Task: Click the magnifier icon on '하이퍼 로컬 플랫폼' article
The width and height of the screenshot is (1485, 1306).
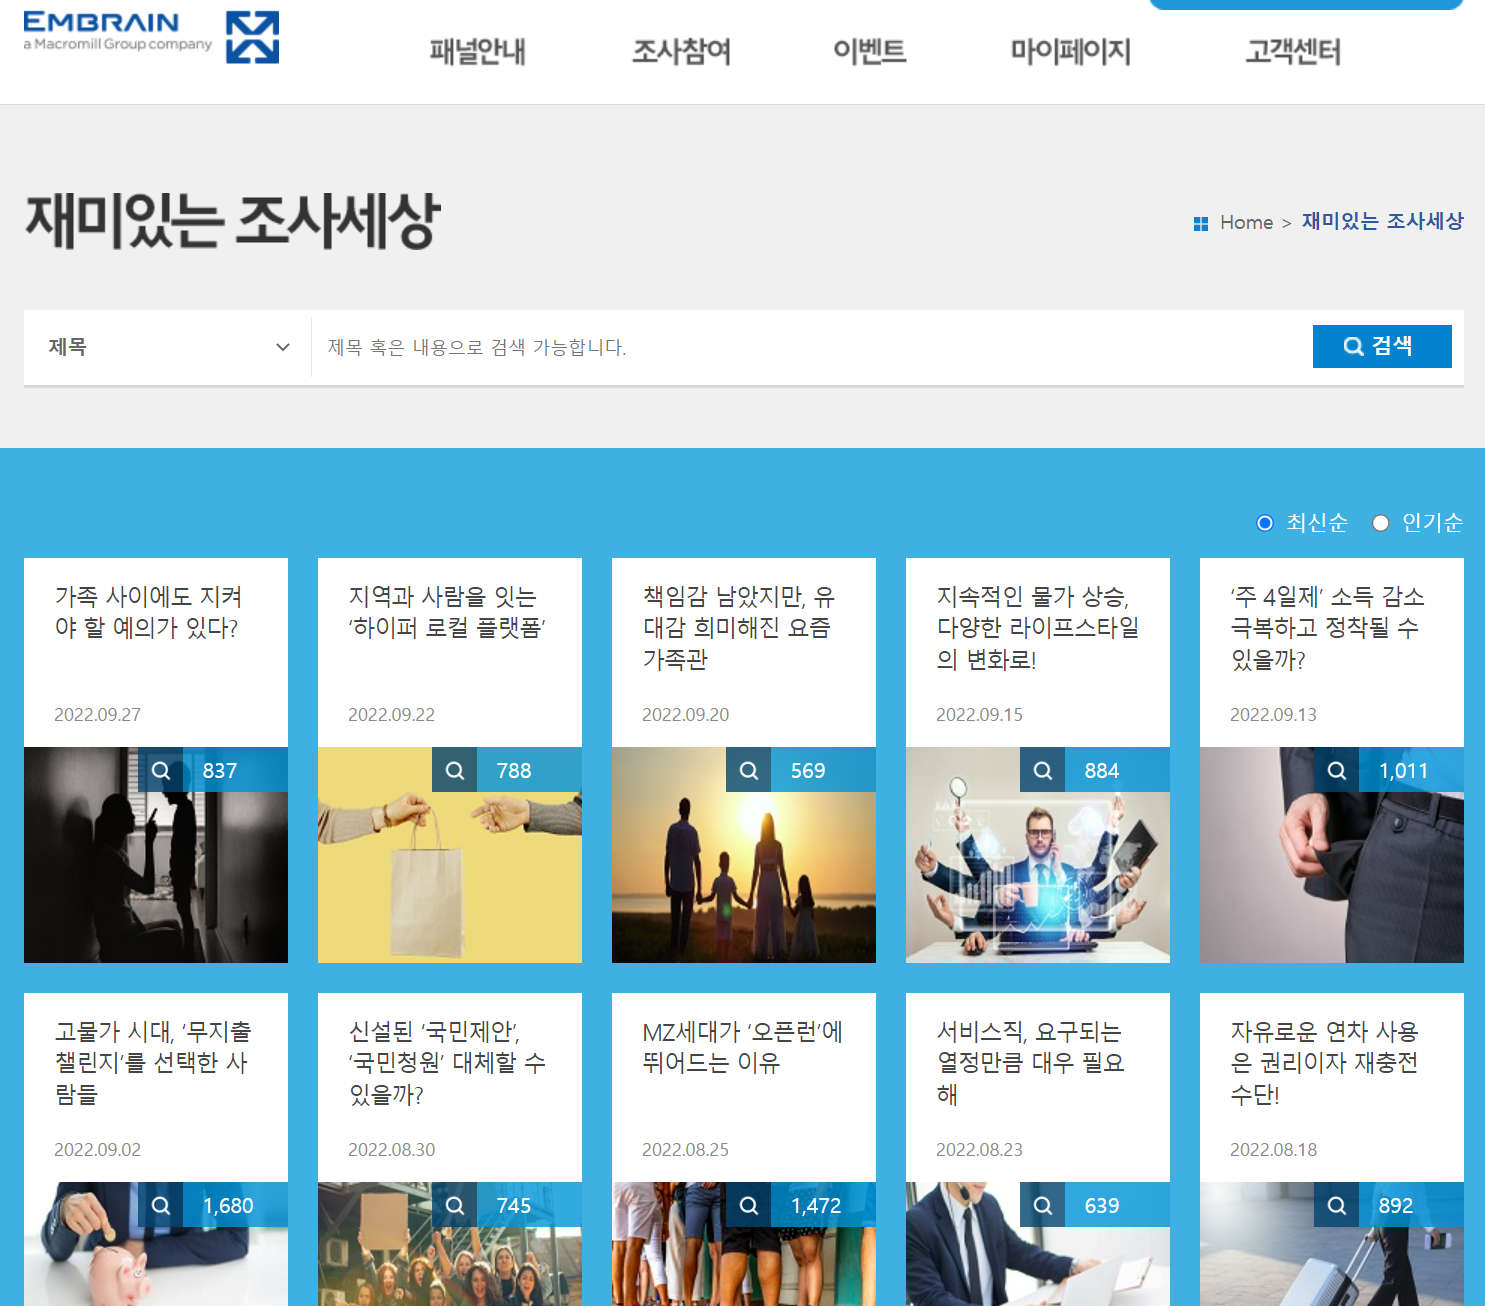Action: pyautogui.click(x=455, y=770)
